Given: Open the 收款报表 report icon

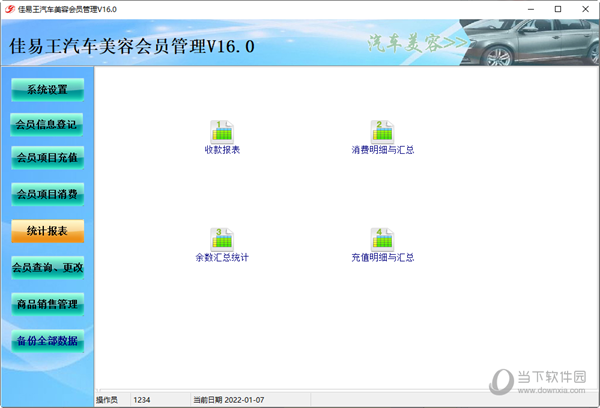Looking at the screenshot, I should [x=222, y=132].
